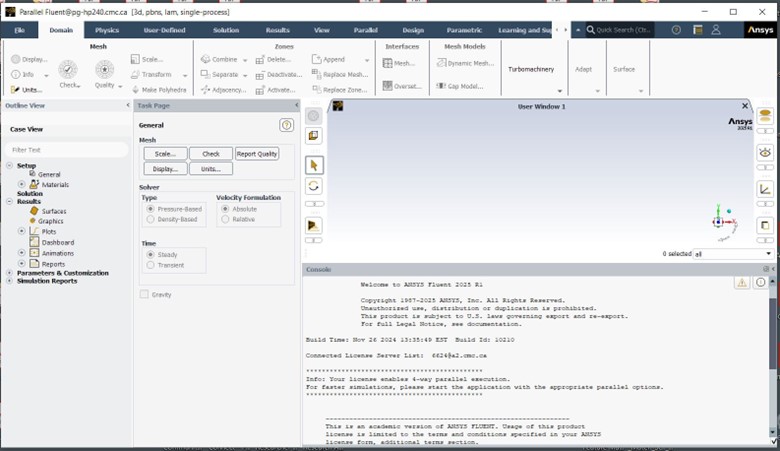Click the Filter Text input field
Screen dimensions: 780x451
[x=67, y=150]
